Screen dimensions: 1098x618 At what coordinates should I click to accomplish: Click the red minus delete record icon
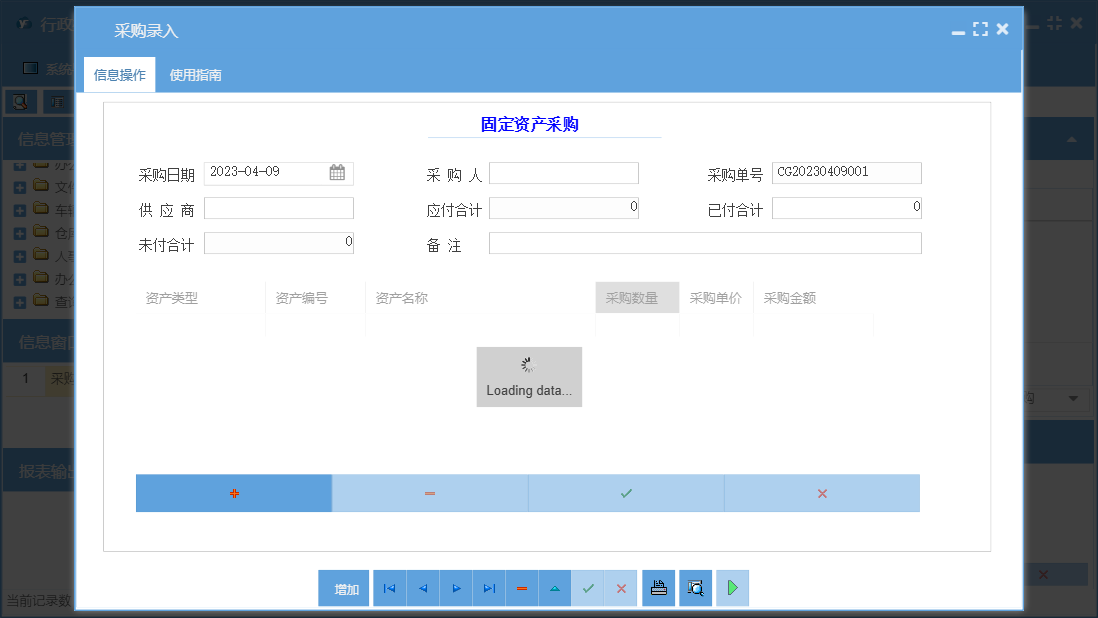tap(521, 588)
